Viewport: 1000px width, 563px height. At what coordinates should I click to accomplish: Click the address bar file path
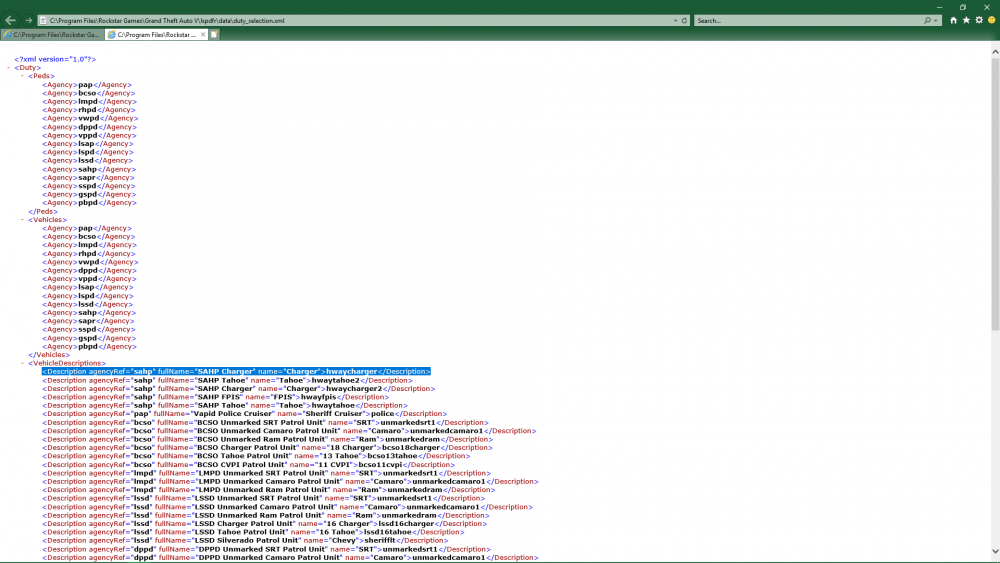point(167,20)
